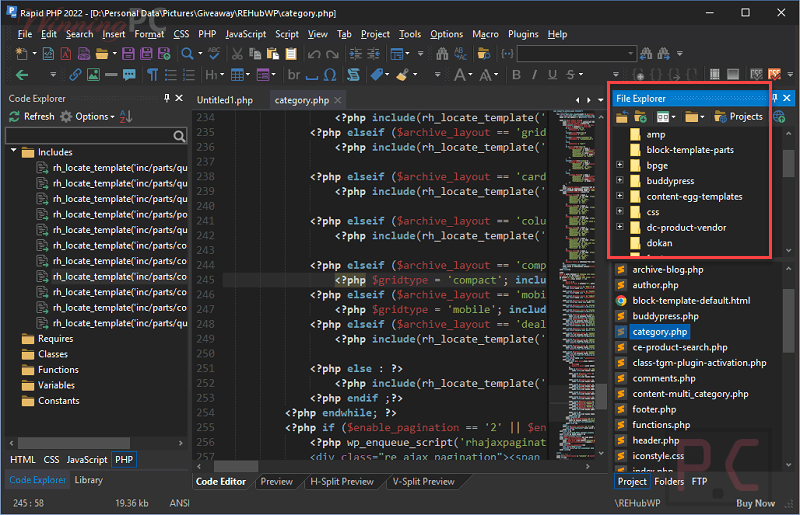Image resolution: width=800 pixels, height=515 pixels.
Task: Redo the last undone edit
Action: point(332,54)
